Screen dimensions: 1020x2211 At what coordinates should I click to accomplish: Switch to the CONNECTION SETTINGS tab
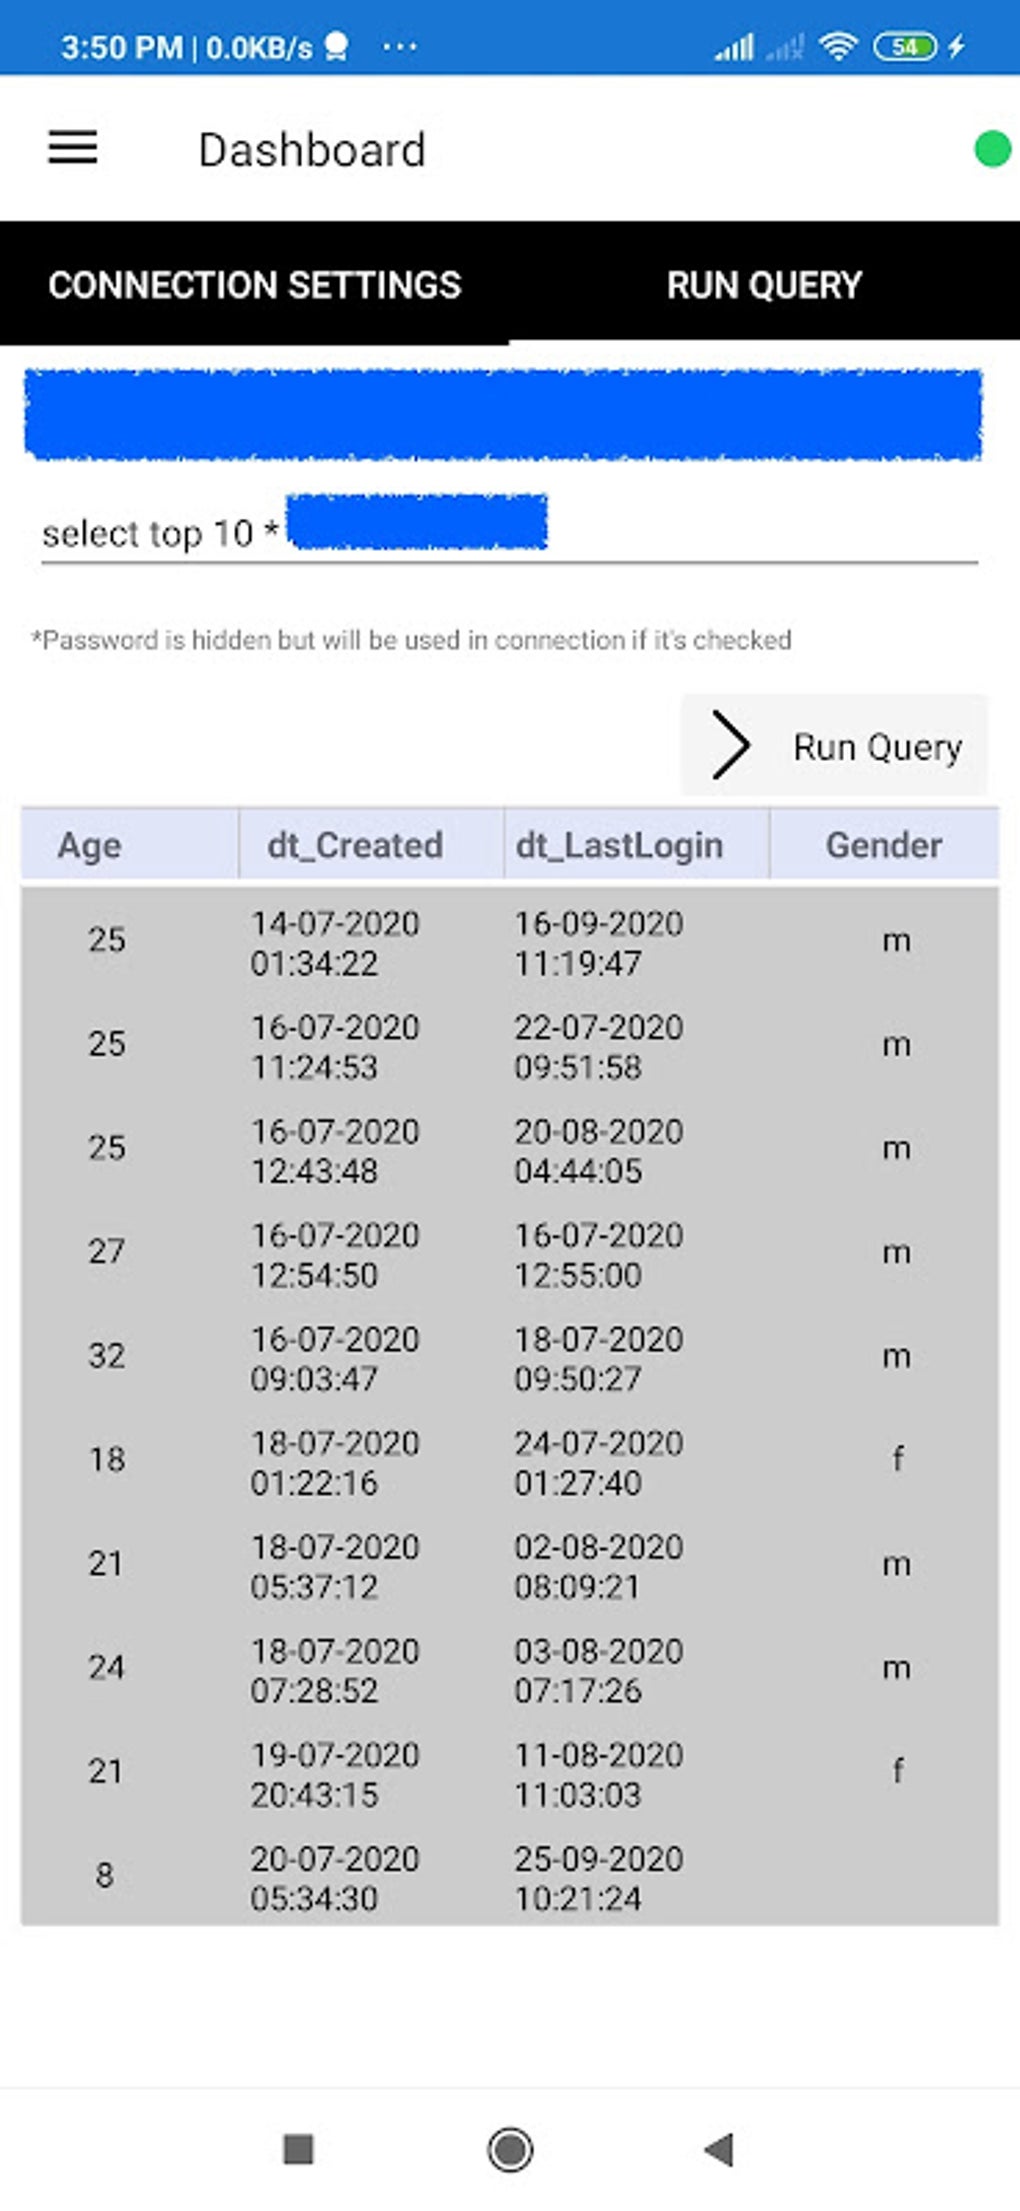pyautogui.click(x=254, y=284)
